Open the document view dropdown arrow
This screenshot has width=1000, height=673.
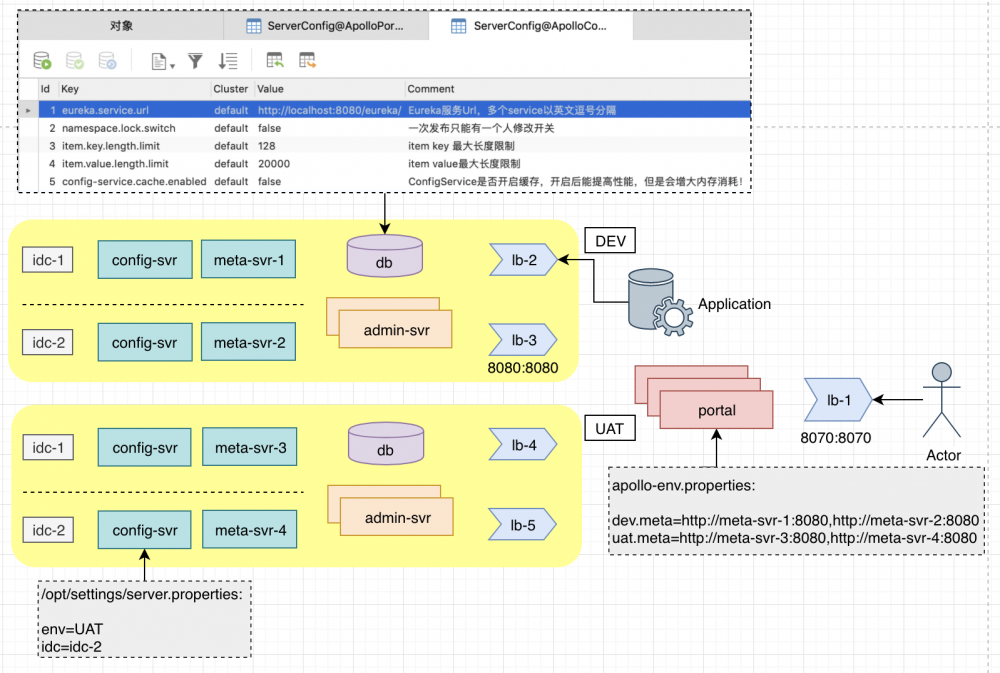pos(172,65)
